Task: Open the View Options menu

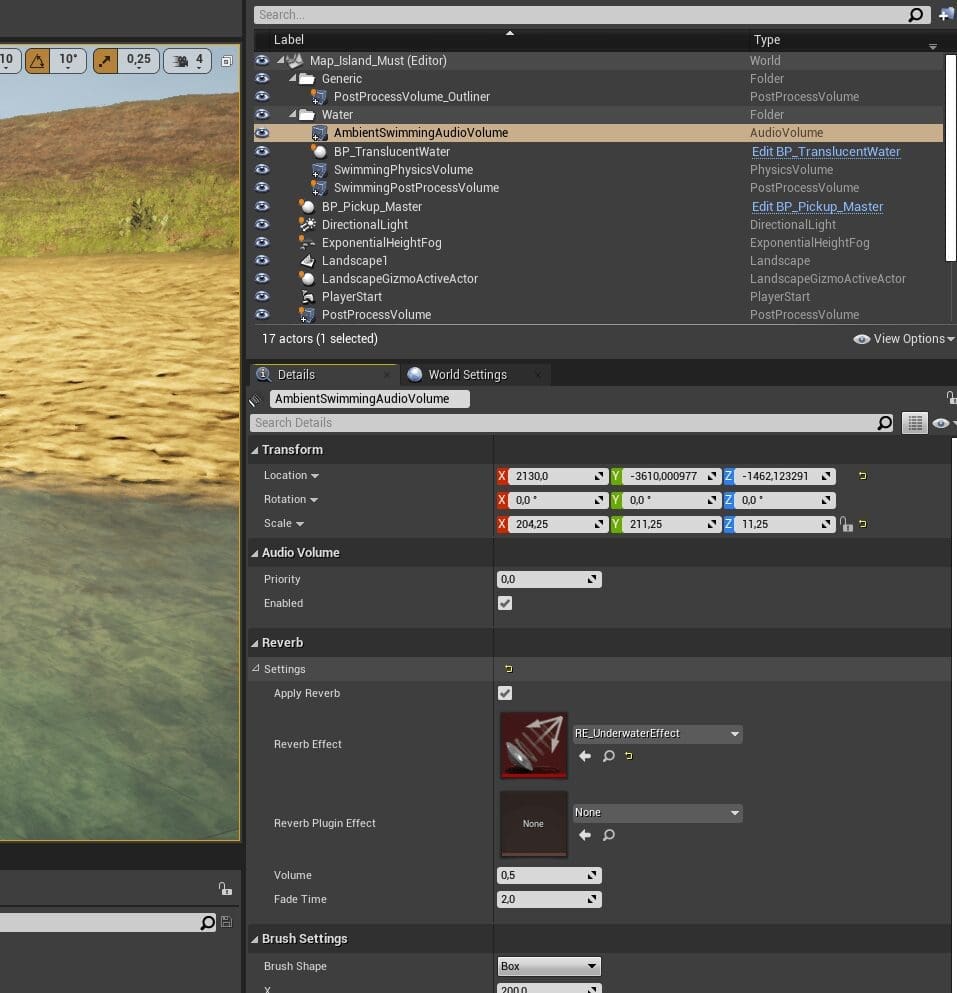Action: point(904,339)
